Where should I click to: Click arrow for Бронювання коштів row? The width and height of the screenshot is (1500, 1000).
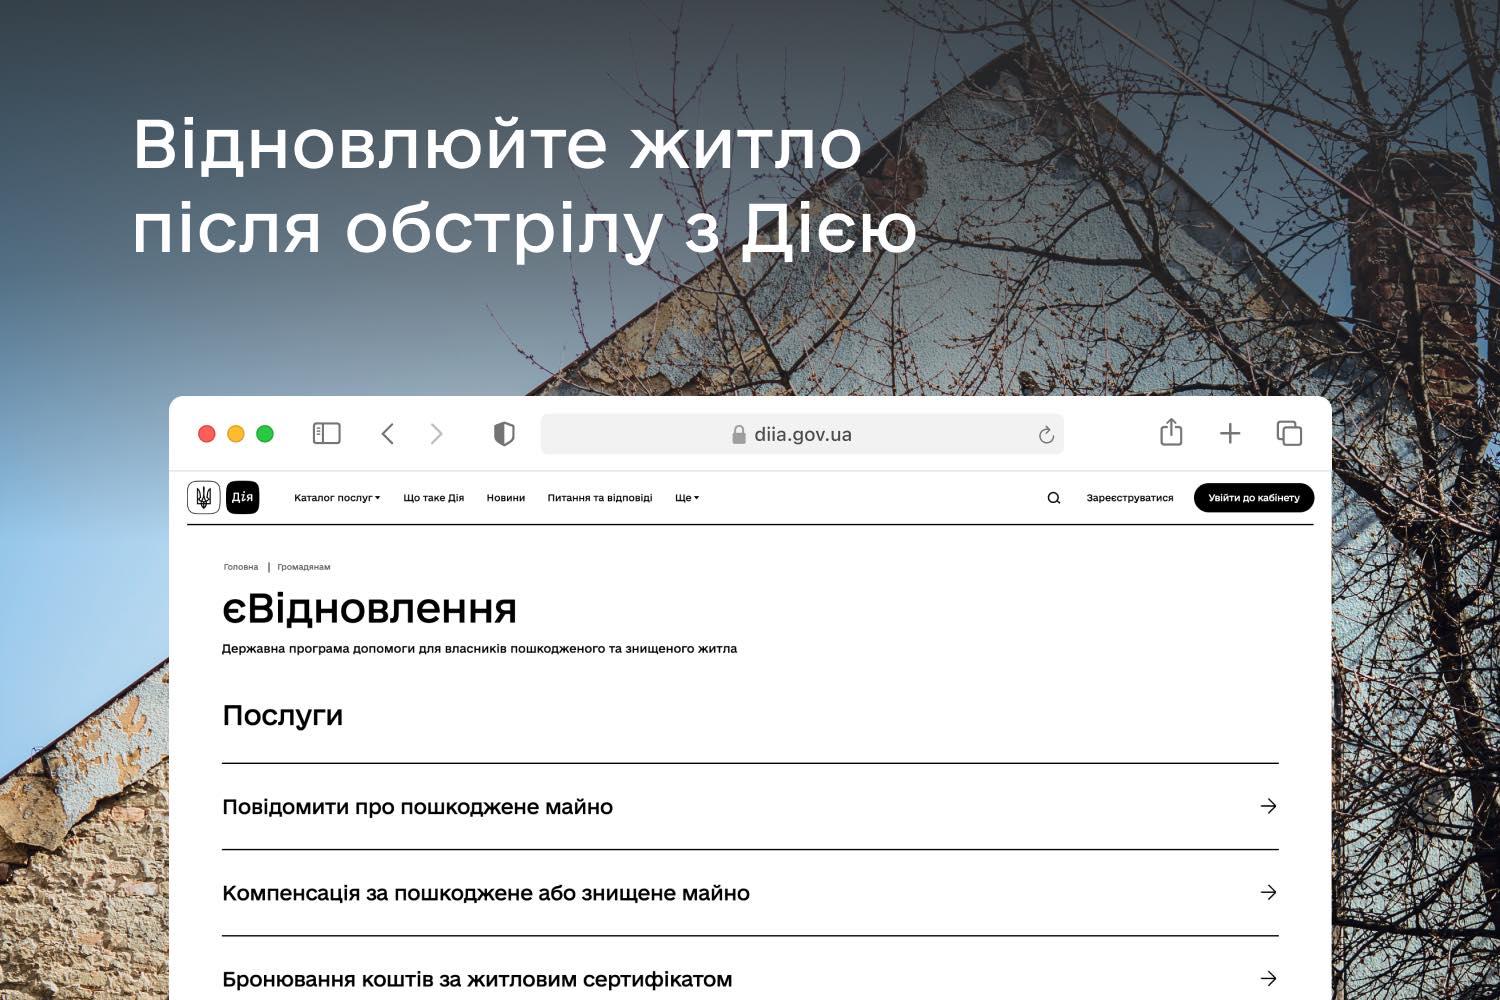(x=1269, y=978)
